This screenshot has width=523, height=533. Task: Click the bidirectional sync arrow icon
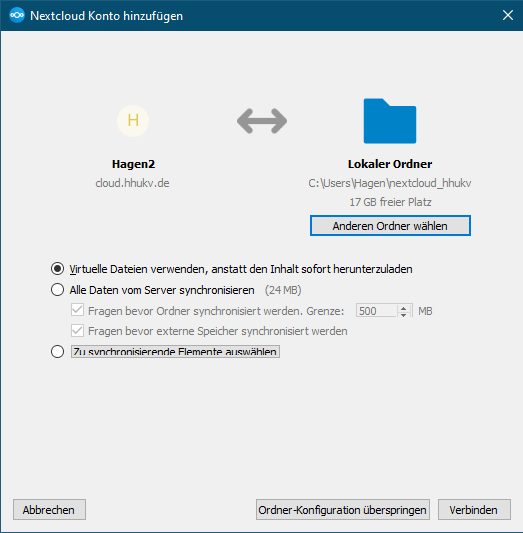(262, 121)
